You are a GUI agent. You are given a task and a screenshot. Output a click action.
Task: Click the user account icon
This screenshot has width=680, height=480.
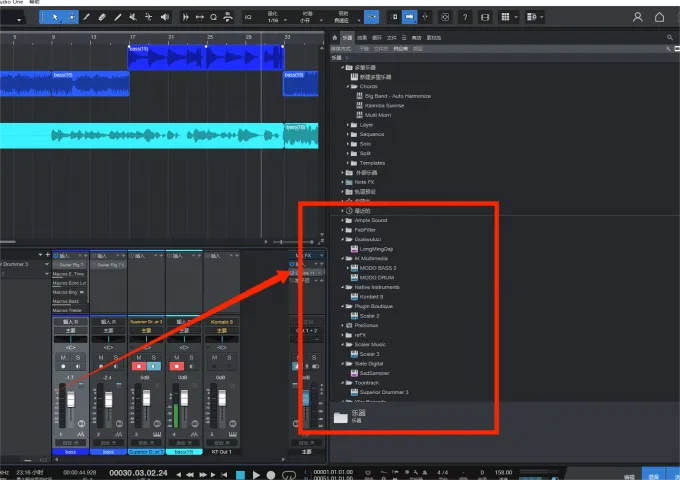tap(638, 17)
